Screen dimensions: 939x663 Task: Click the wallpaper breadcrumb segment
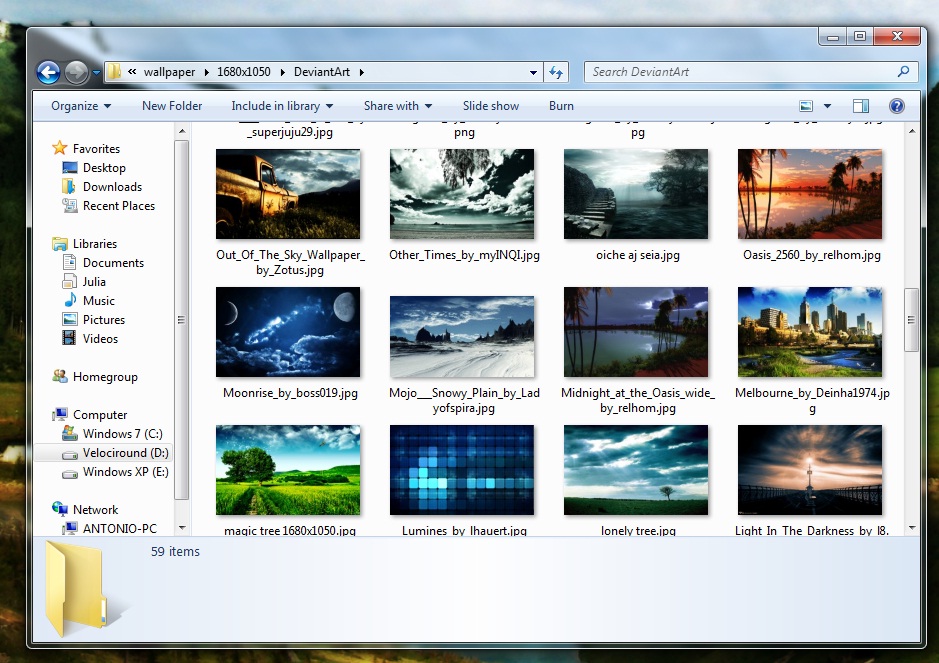pyautogui.click(x=169, y=72)
